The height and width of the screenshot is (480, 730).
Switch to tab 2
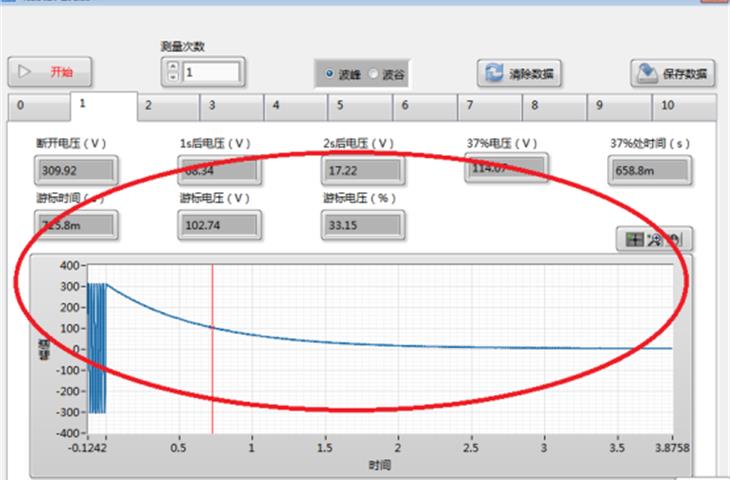pos(167,104)
